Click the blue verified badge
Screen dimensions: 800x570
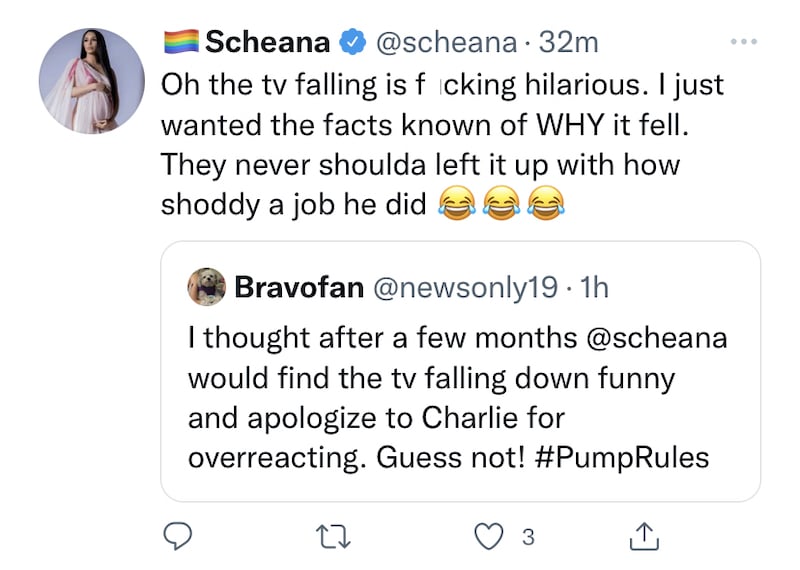coord(351,44)
